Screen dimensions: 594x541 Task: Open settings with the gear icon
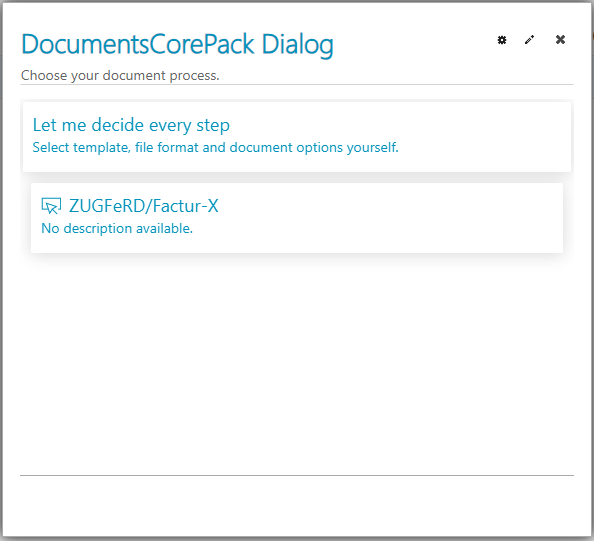coord(502,40)
